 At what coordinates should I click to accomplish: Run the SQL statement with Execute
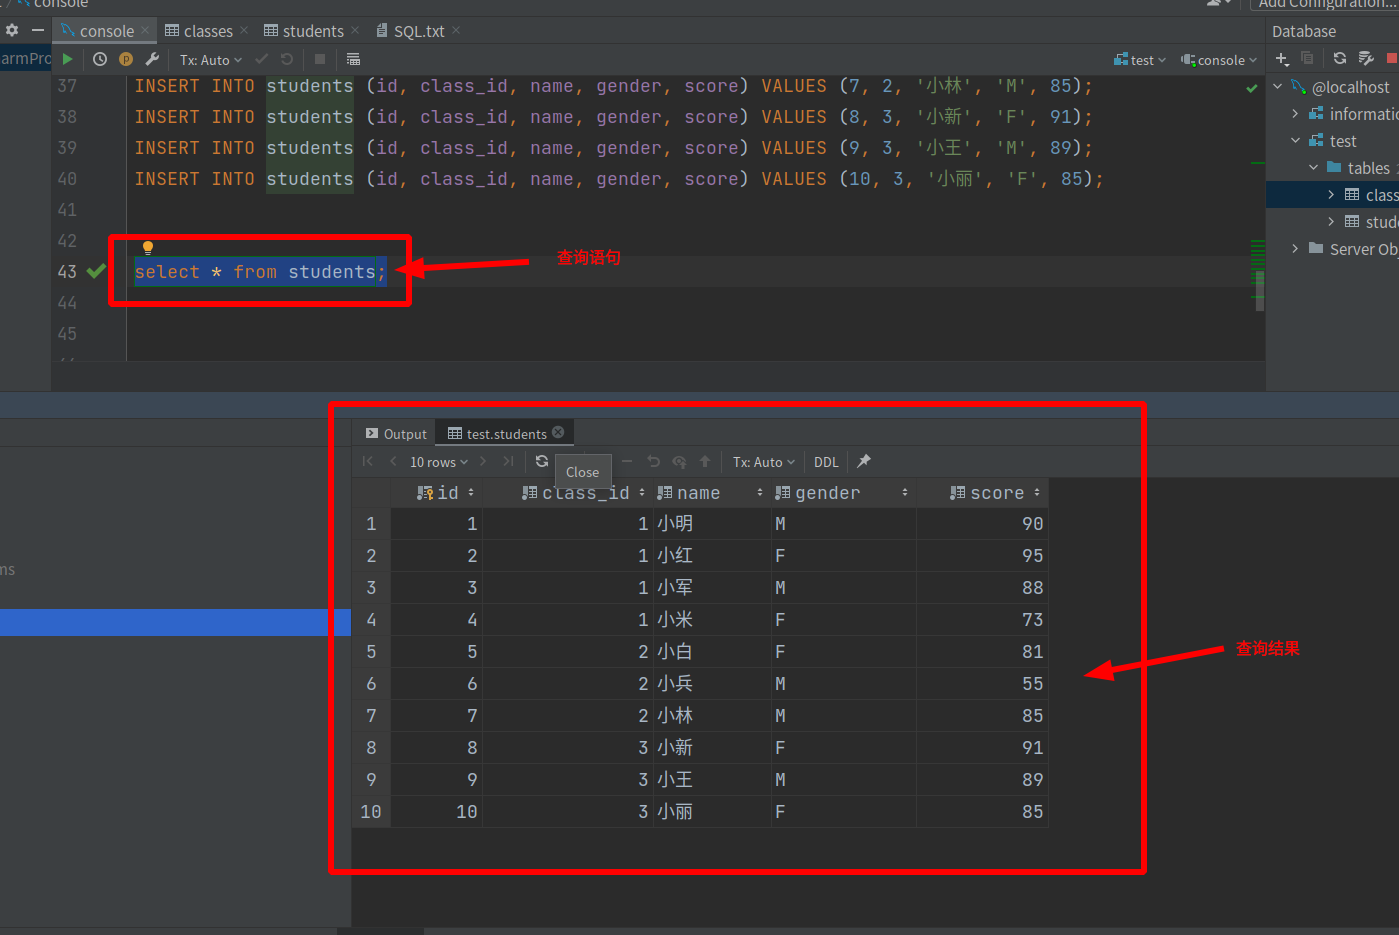point(67,59)
